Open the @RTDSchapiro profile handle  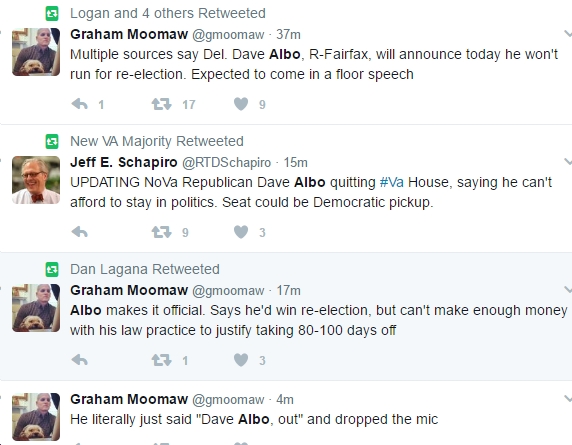227,163
